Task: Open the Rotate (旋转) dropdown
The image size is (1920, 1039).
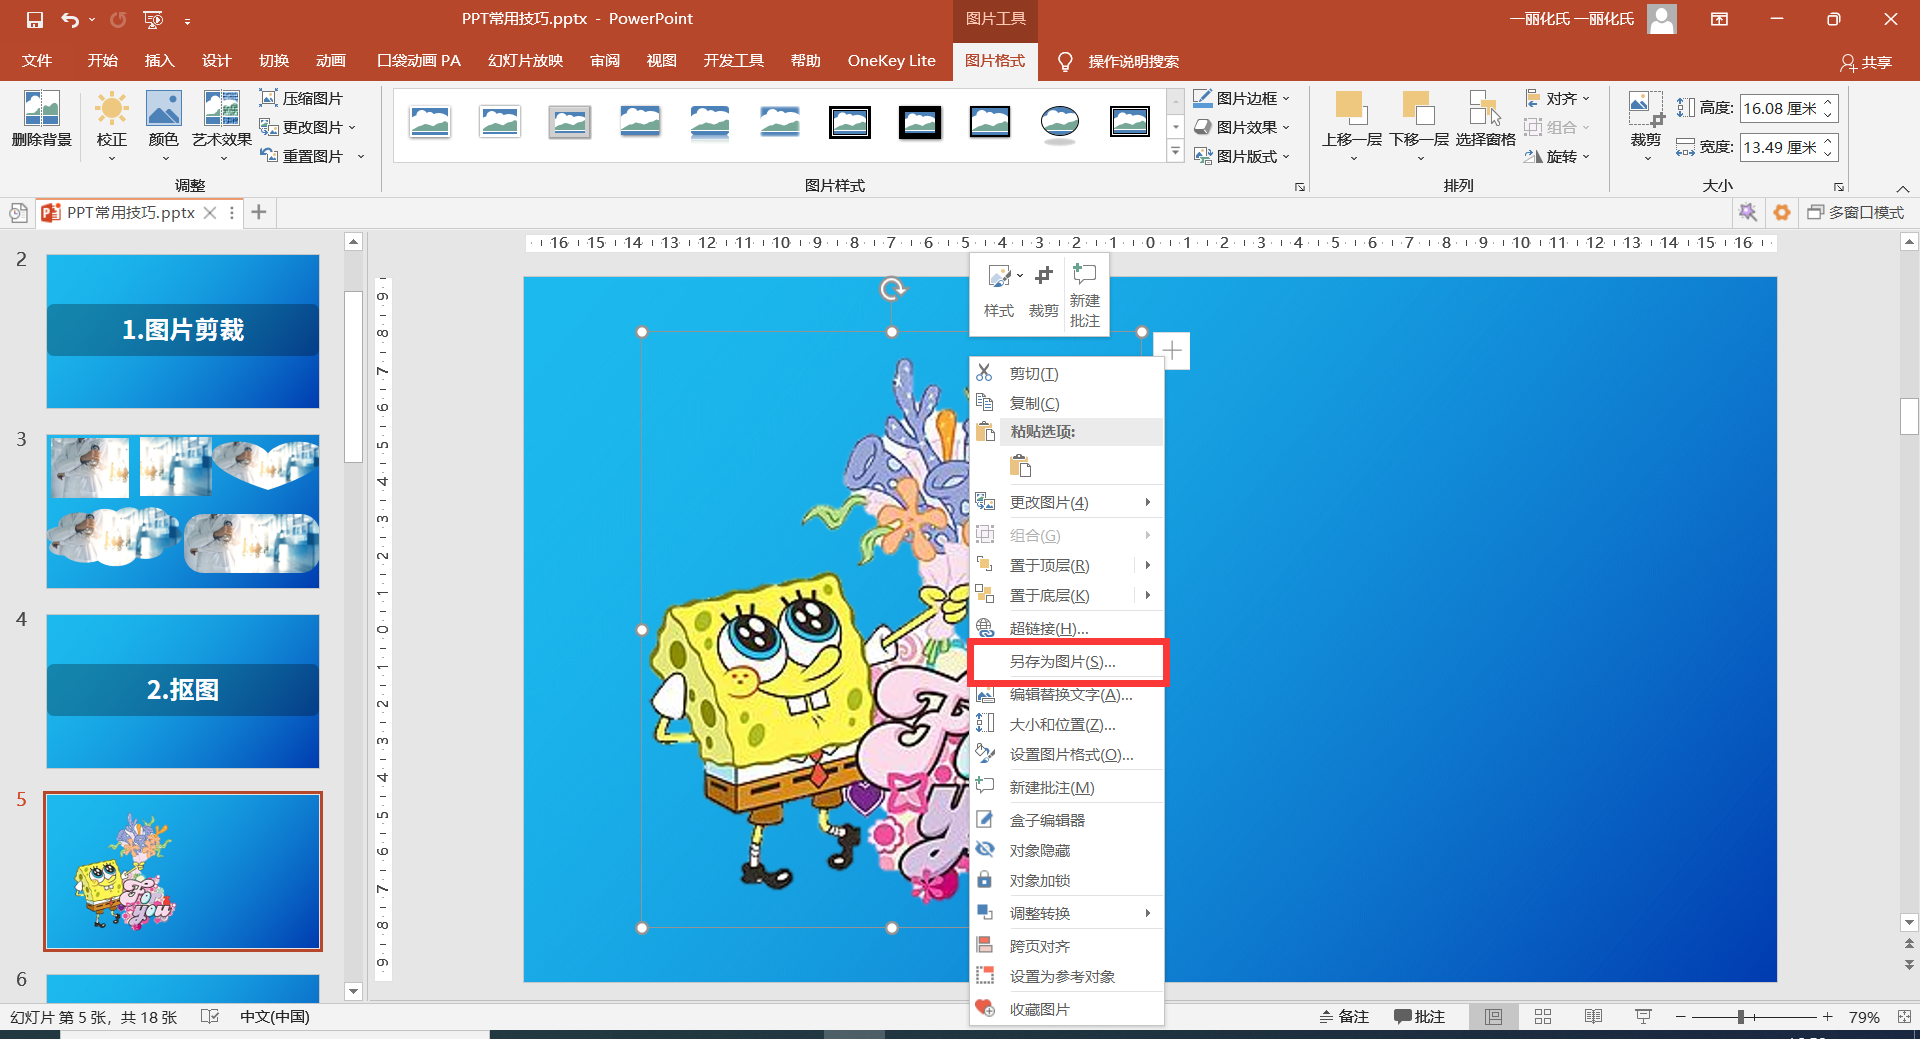Action: (x=1558, y=156)
